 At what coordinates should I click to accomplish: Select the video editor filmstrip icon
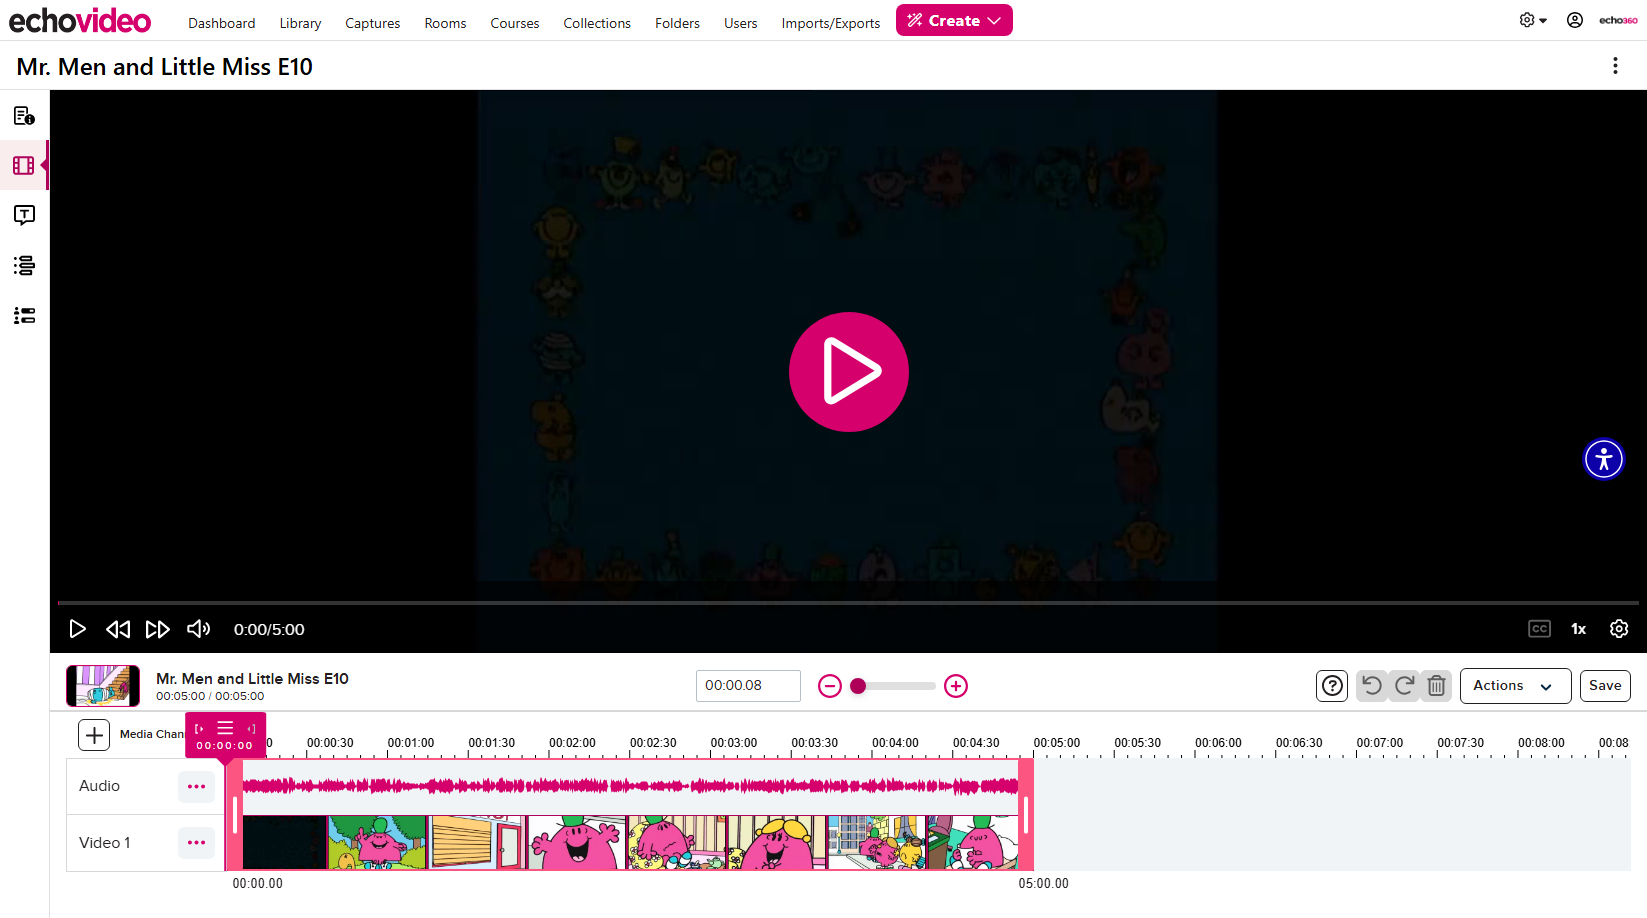[24, 166]
